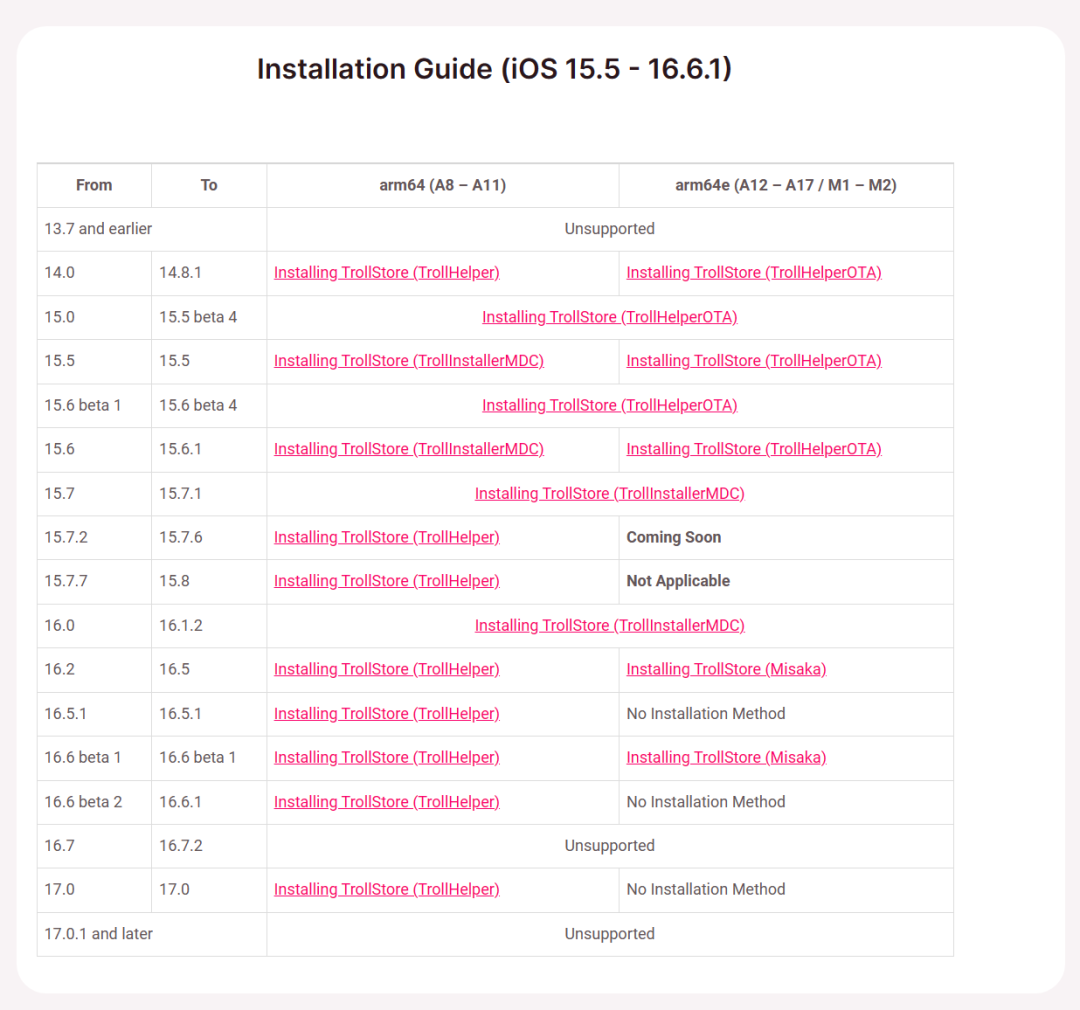Image resolution: width=1080 pixels, height=1010 pixels.
Task: Click the '16.6 beta 2' cell
Action: 94,802
